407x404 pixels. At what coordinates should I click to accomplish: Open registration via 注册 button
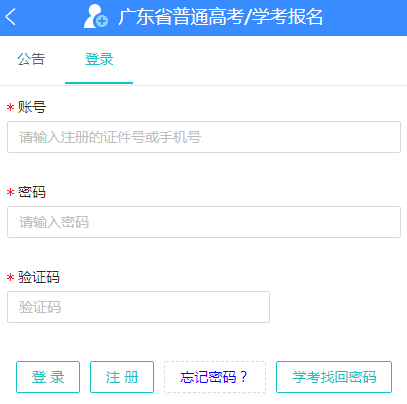coord(122,377)
